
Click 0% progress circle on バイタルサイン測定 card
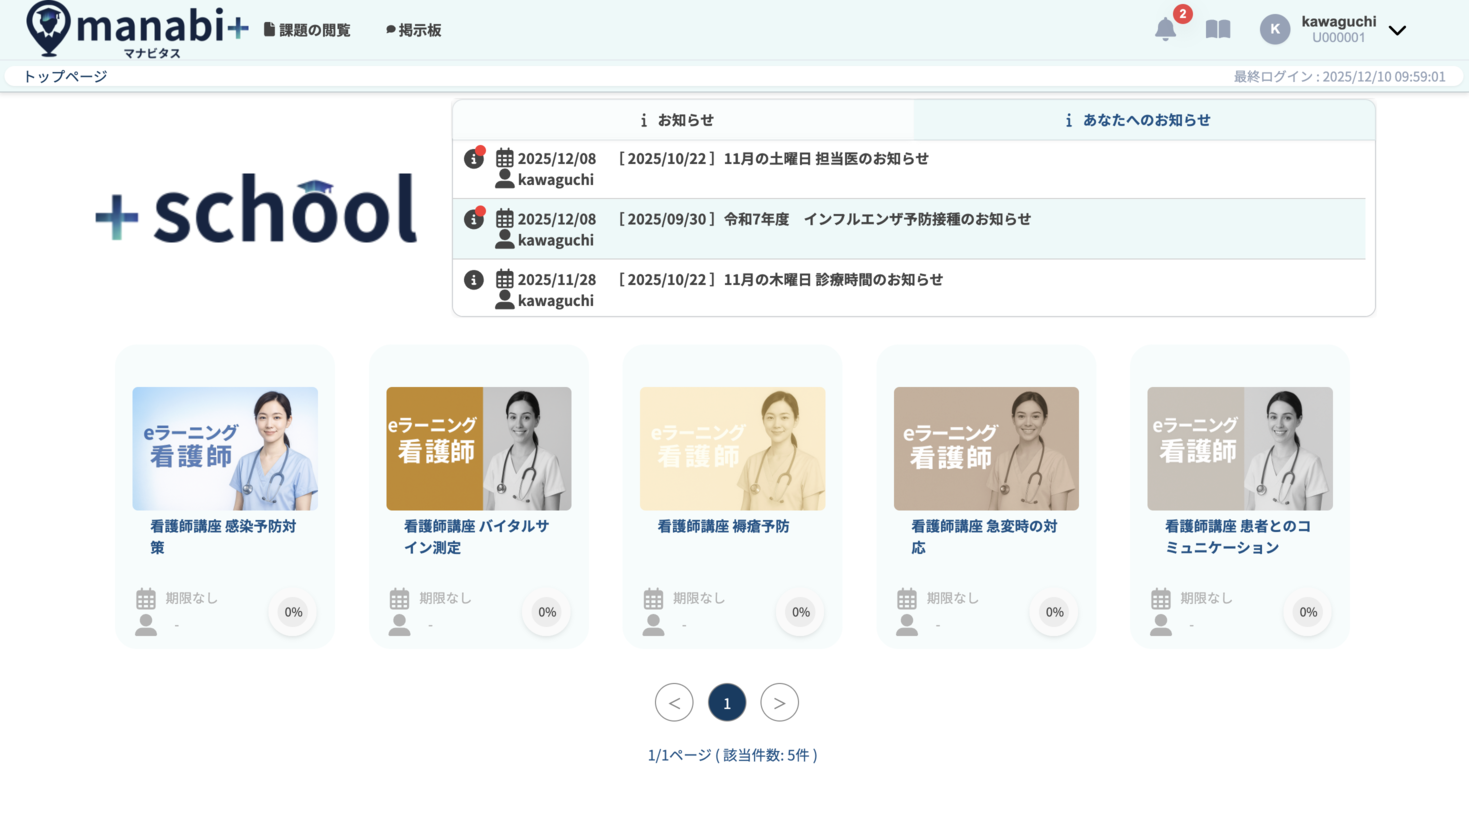(547, 612)
